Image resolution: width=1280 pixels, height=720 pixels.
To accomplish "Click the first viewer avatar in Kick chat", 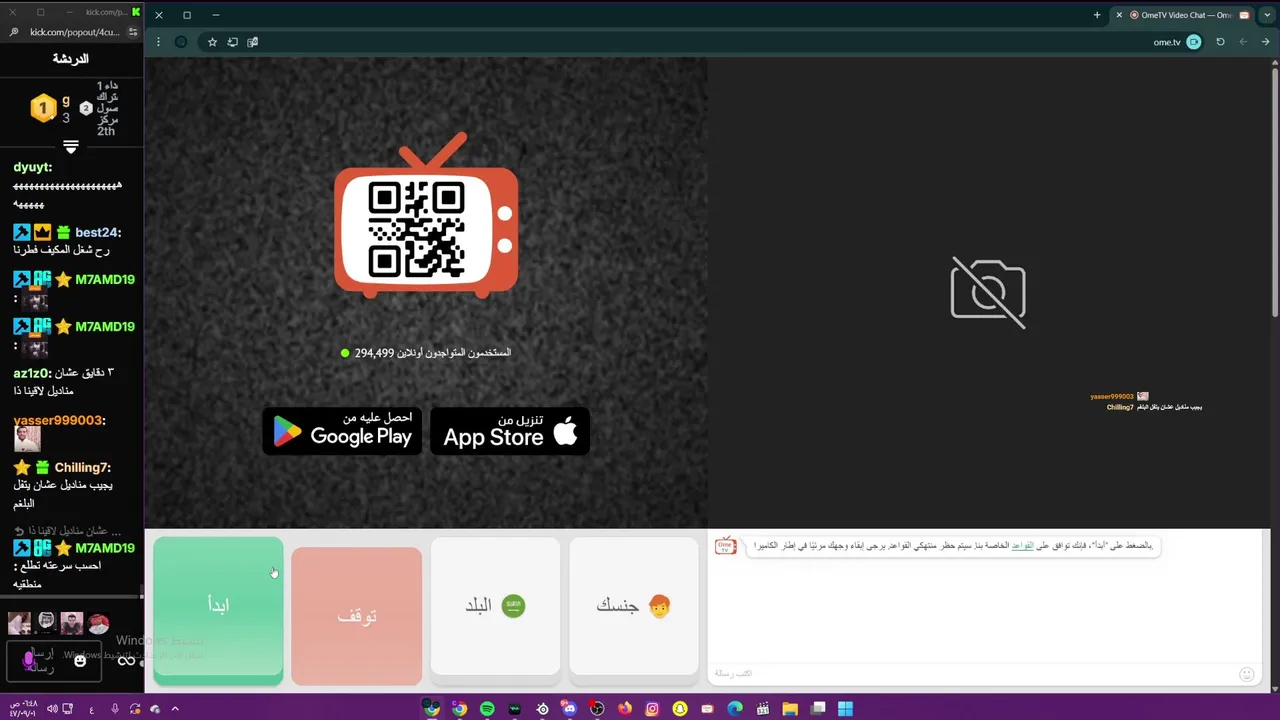I will click(x=19, y=624).
